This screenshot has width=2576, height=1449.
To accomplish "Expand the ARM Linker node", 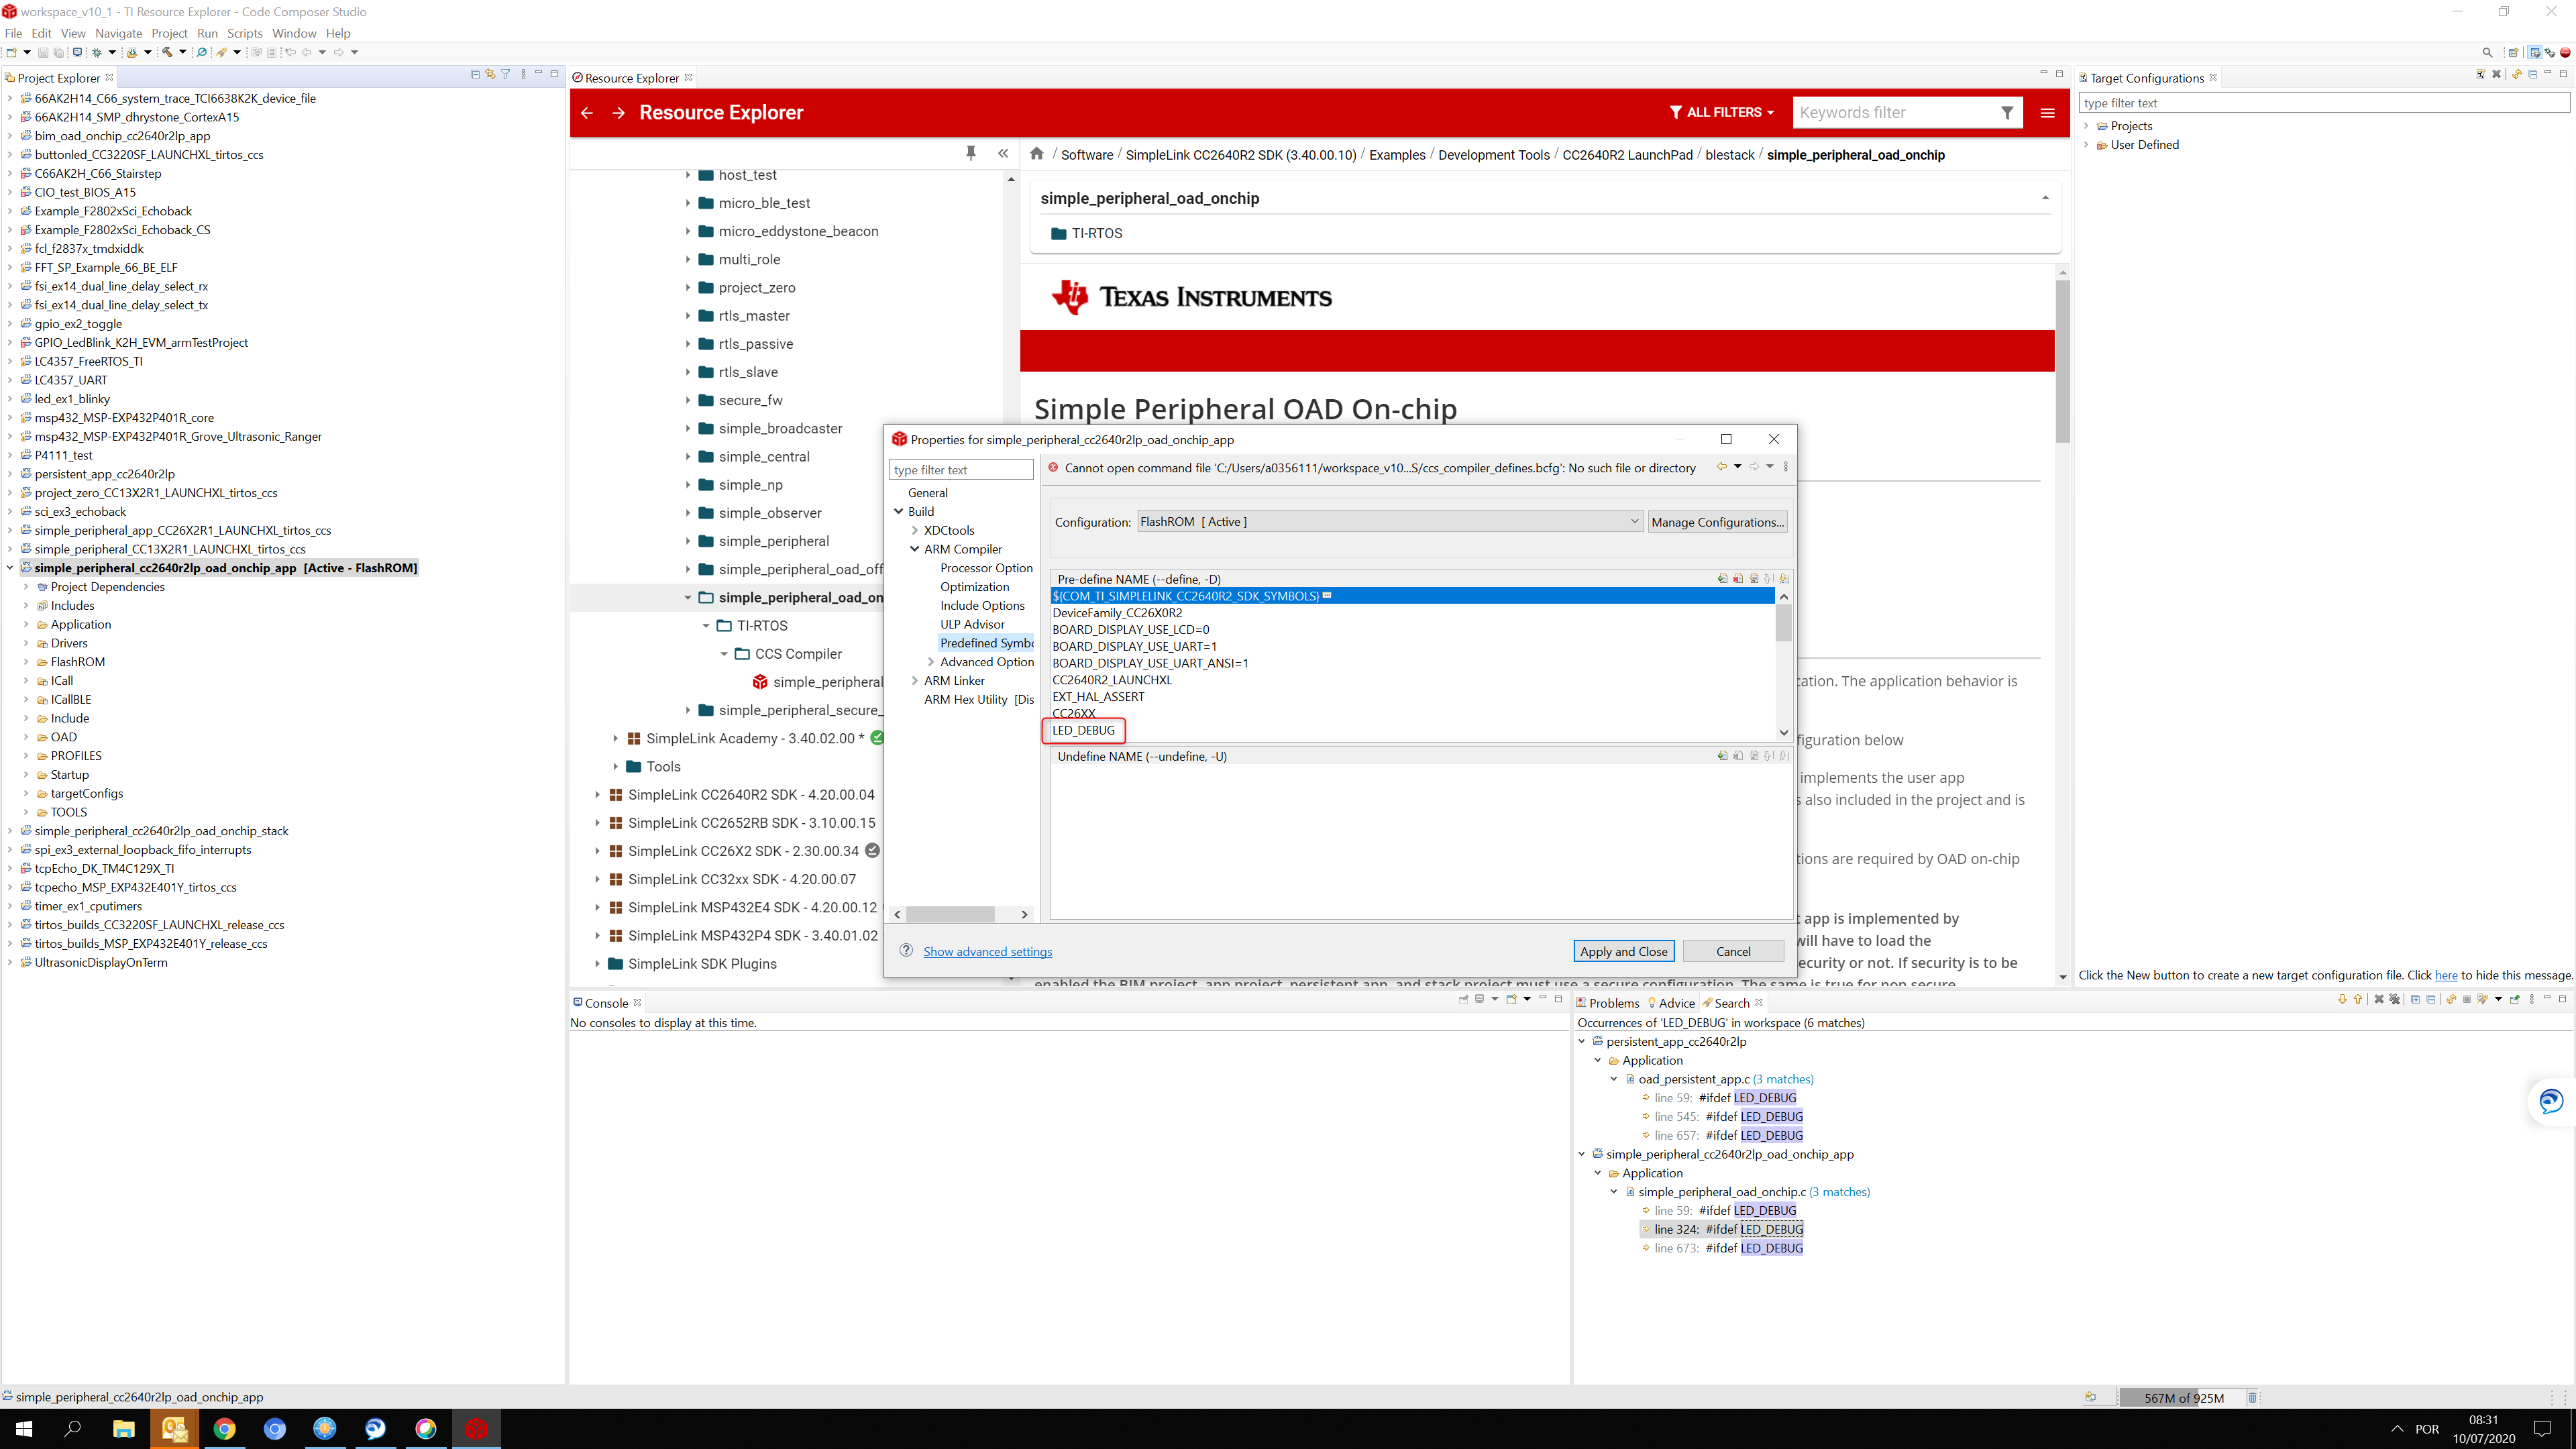I will pos(915,681).
